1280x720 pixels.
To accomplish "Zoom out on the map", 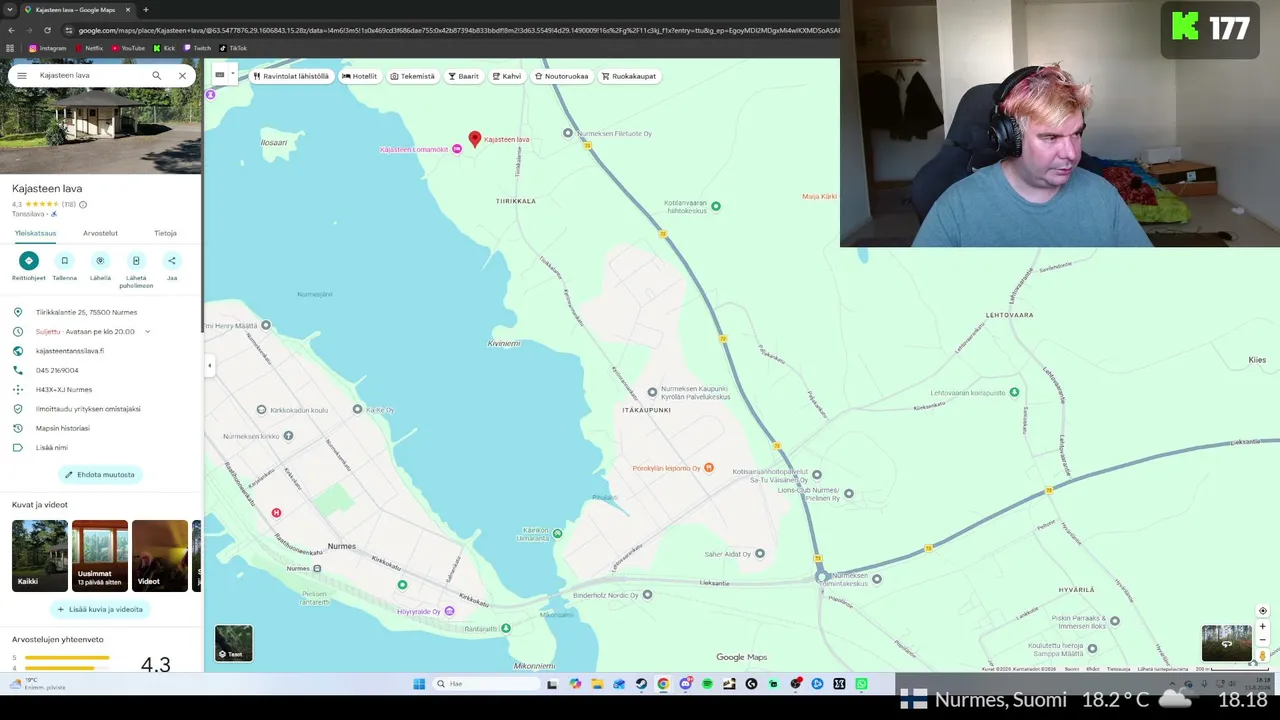I will pos(1262,640).
